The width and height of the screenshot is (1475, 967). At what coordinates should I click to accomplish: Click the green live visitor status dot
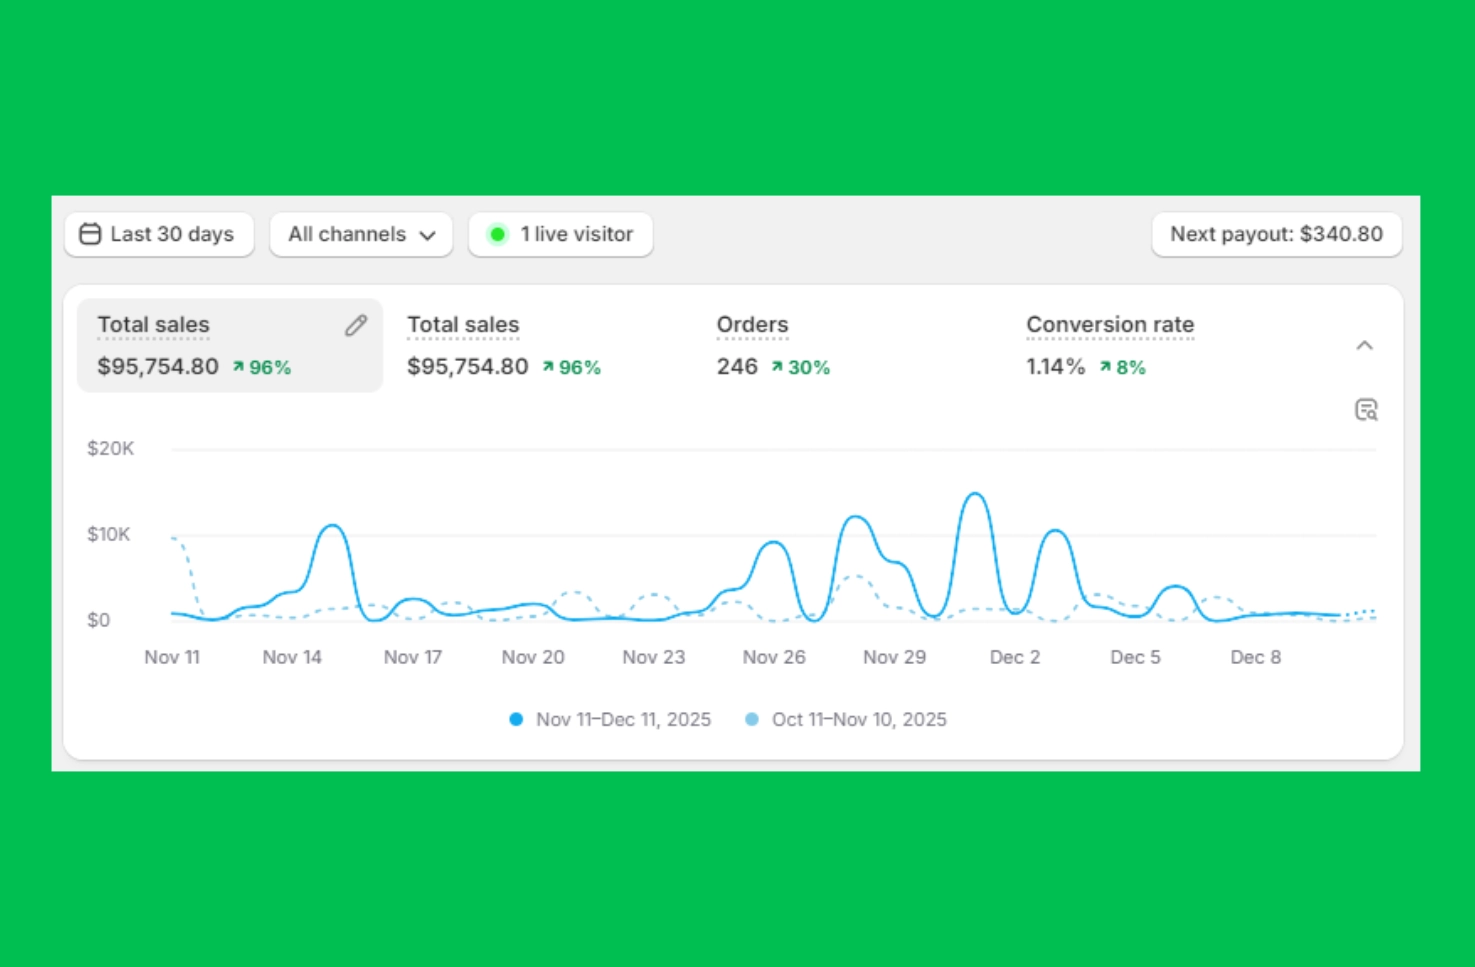point(497,234)
